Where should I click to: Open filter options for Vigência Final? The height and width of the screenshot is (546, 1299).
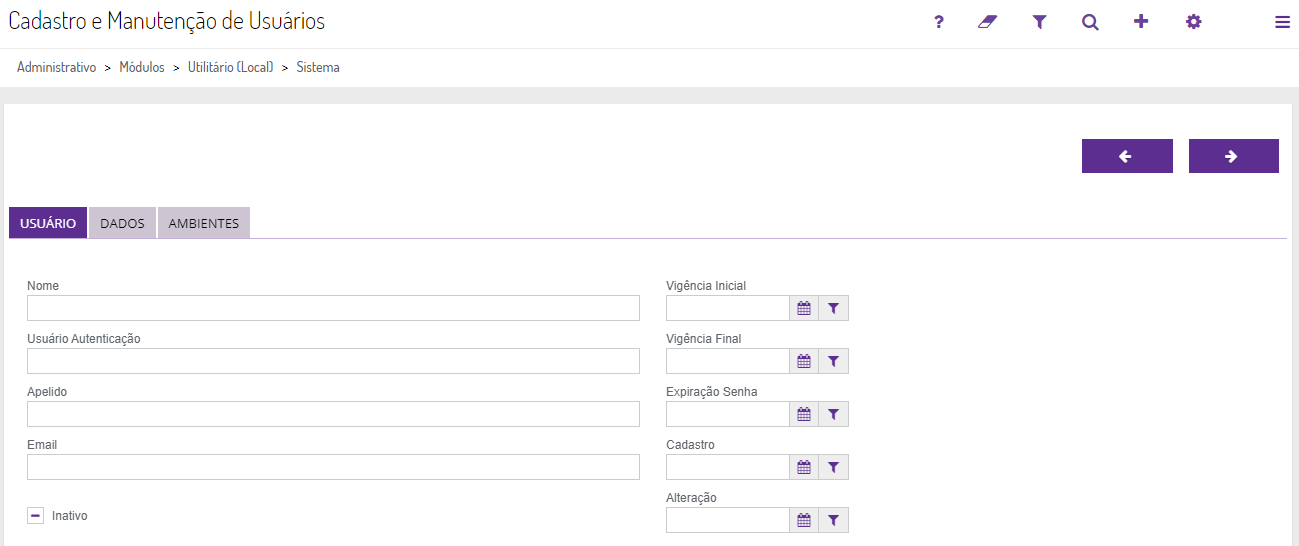(x=833, y=361)
